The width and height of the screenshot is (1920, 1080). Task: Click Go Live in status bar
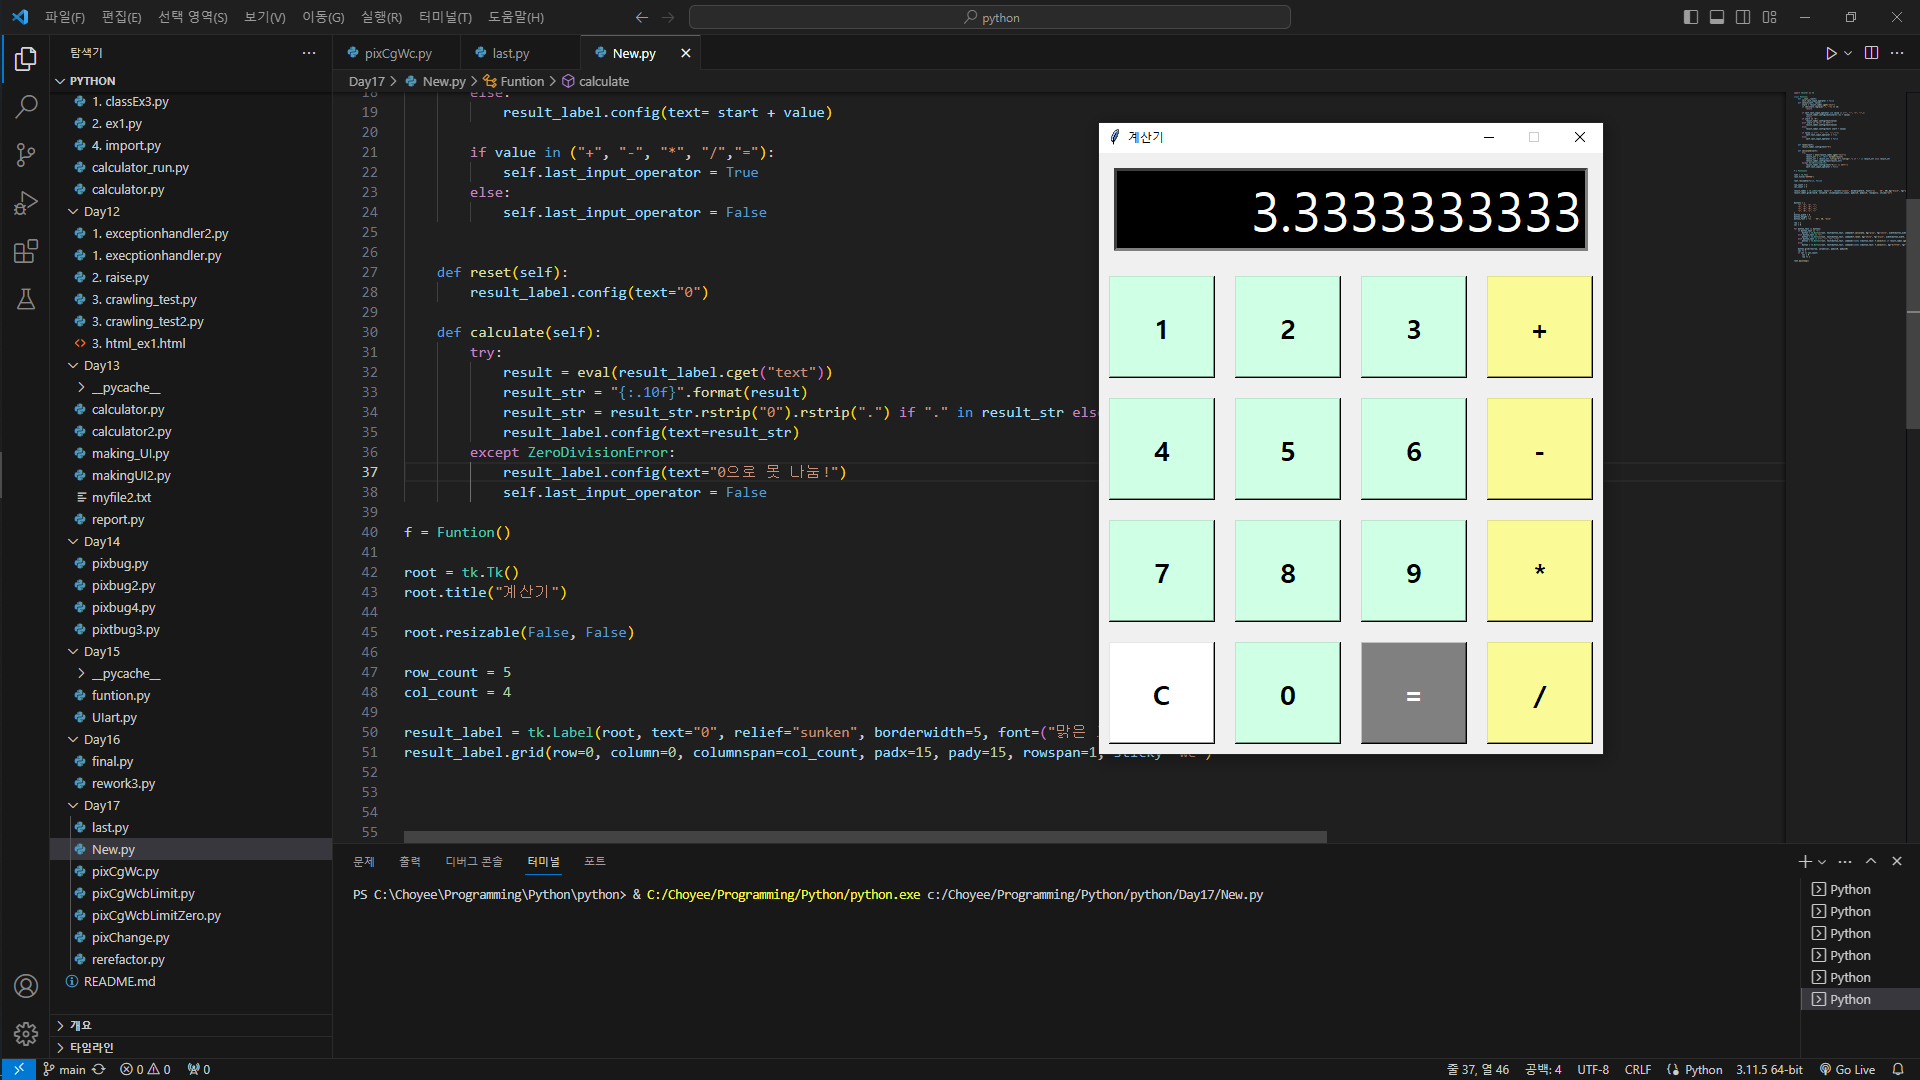pos(1846,1069)
